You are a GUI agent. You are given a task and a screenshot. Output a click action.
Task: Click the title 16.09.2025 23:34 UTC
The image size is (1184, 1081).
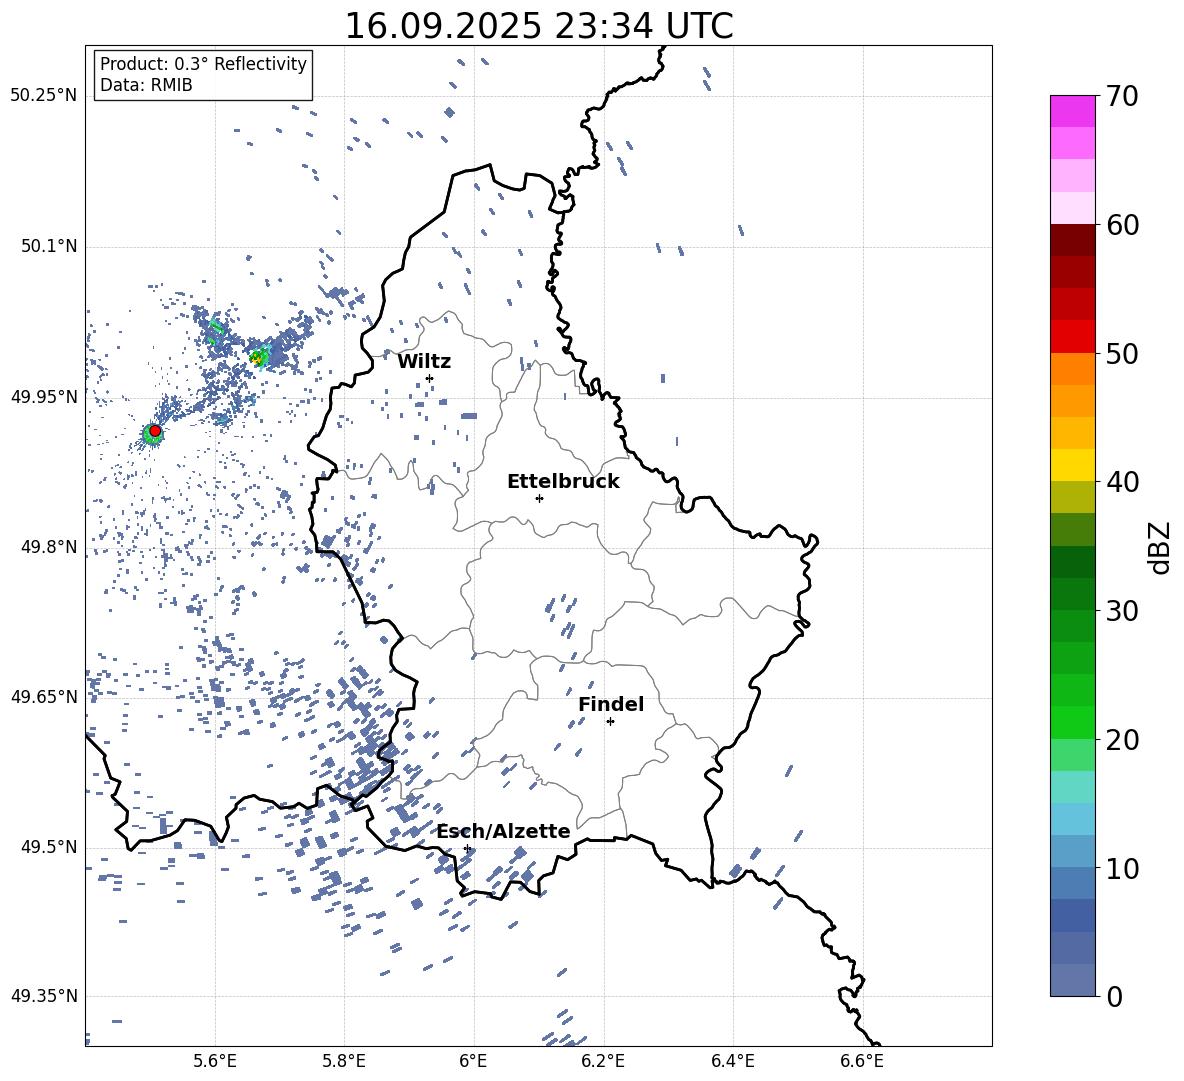[x=538, y=26]
